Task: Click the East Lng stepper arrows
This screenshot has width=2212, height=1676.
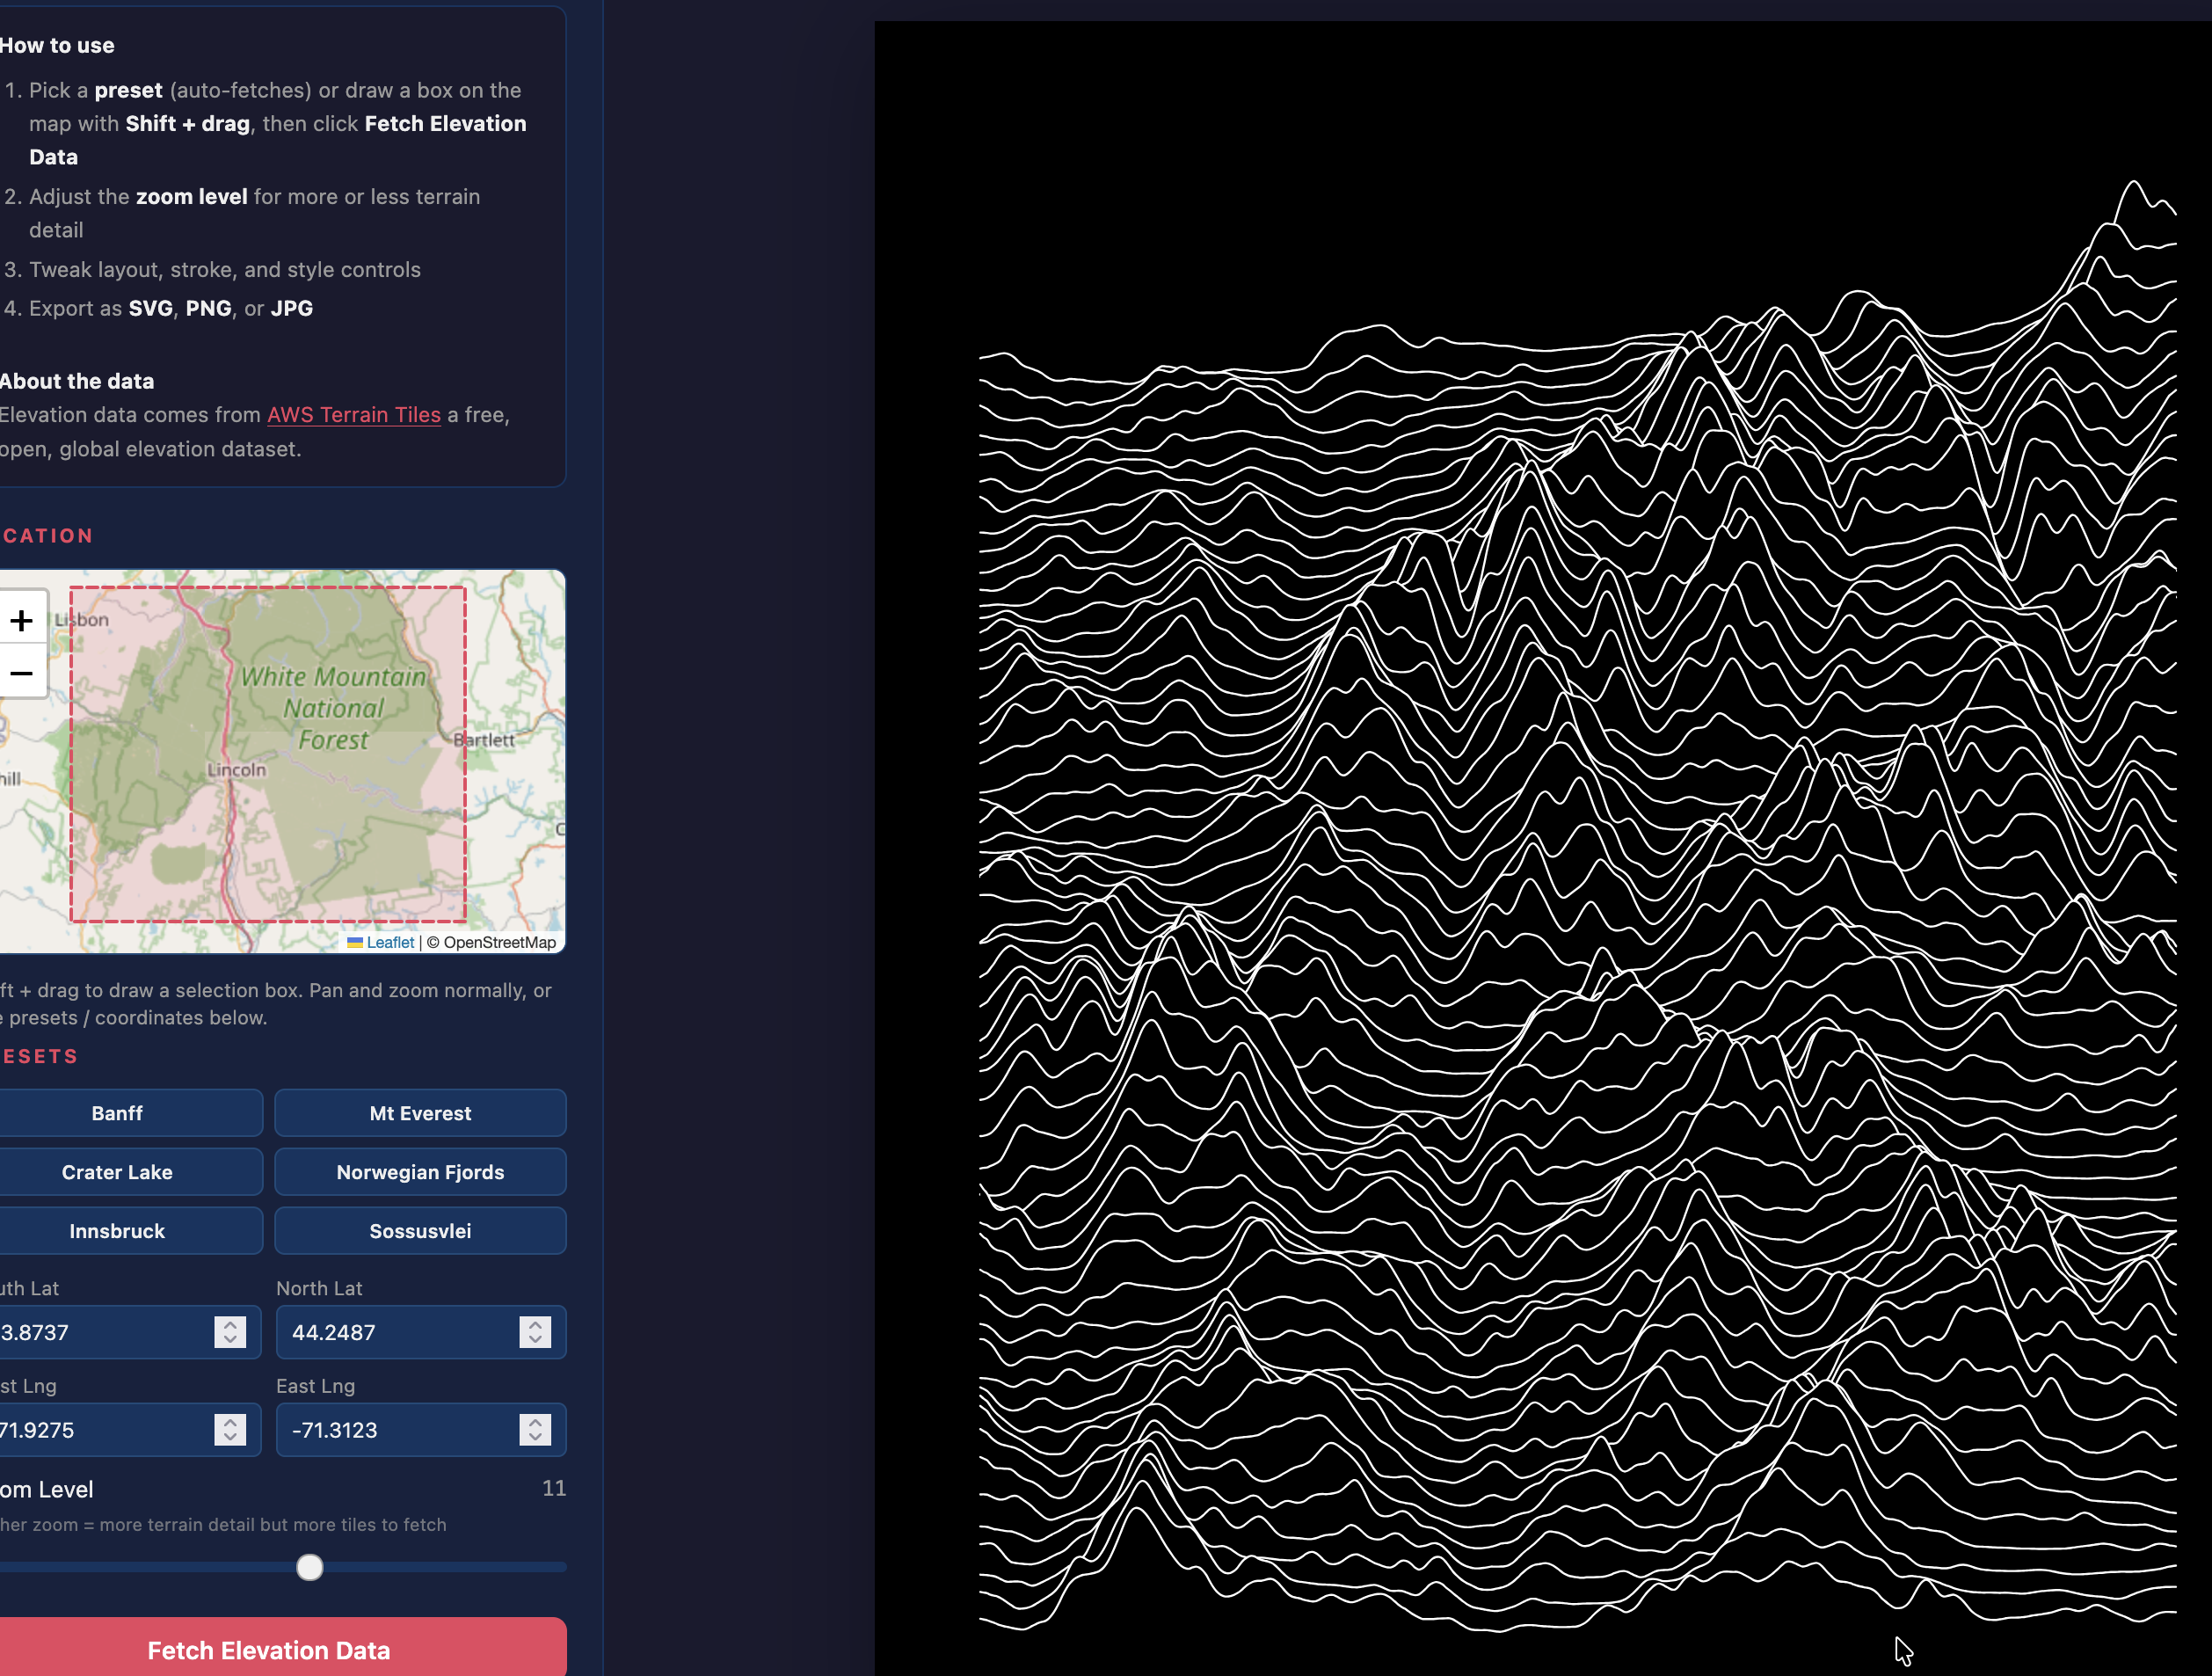Action: click(x=535, y=1430)
